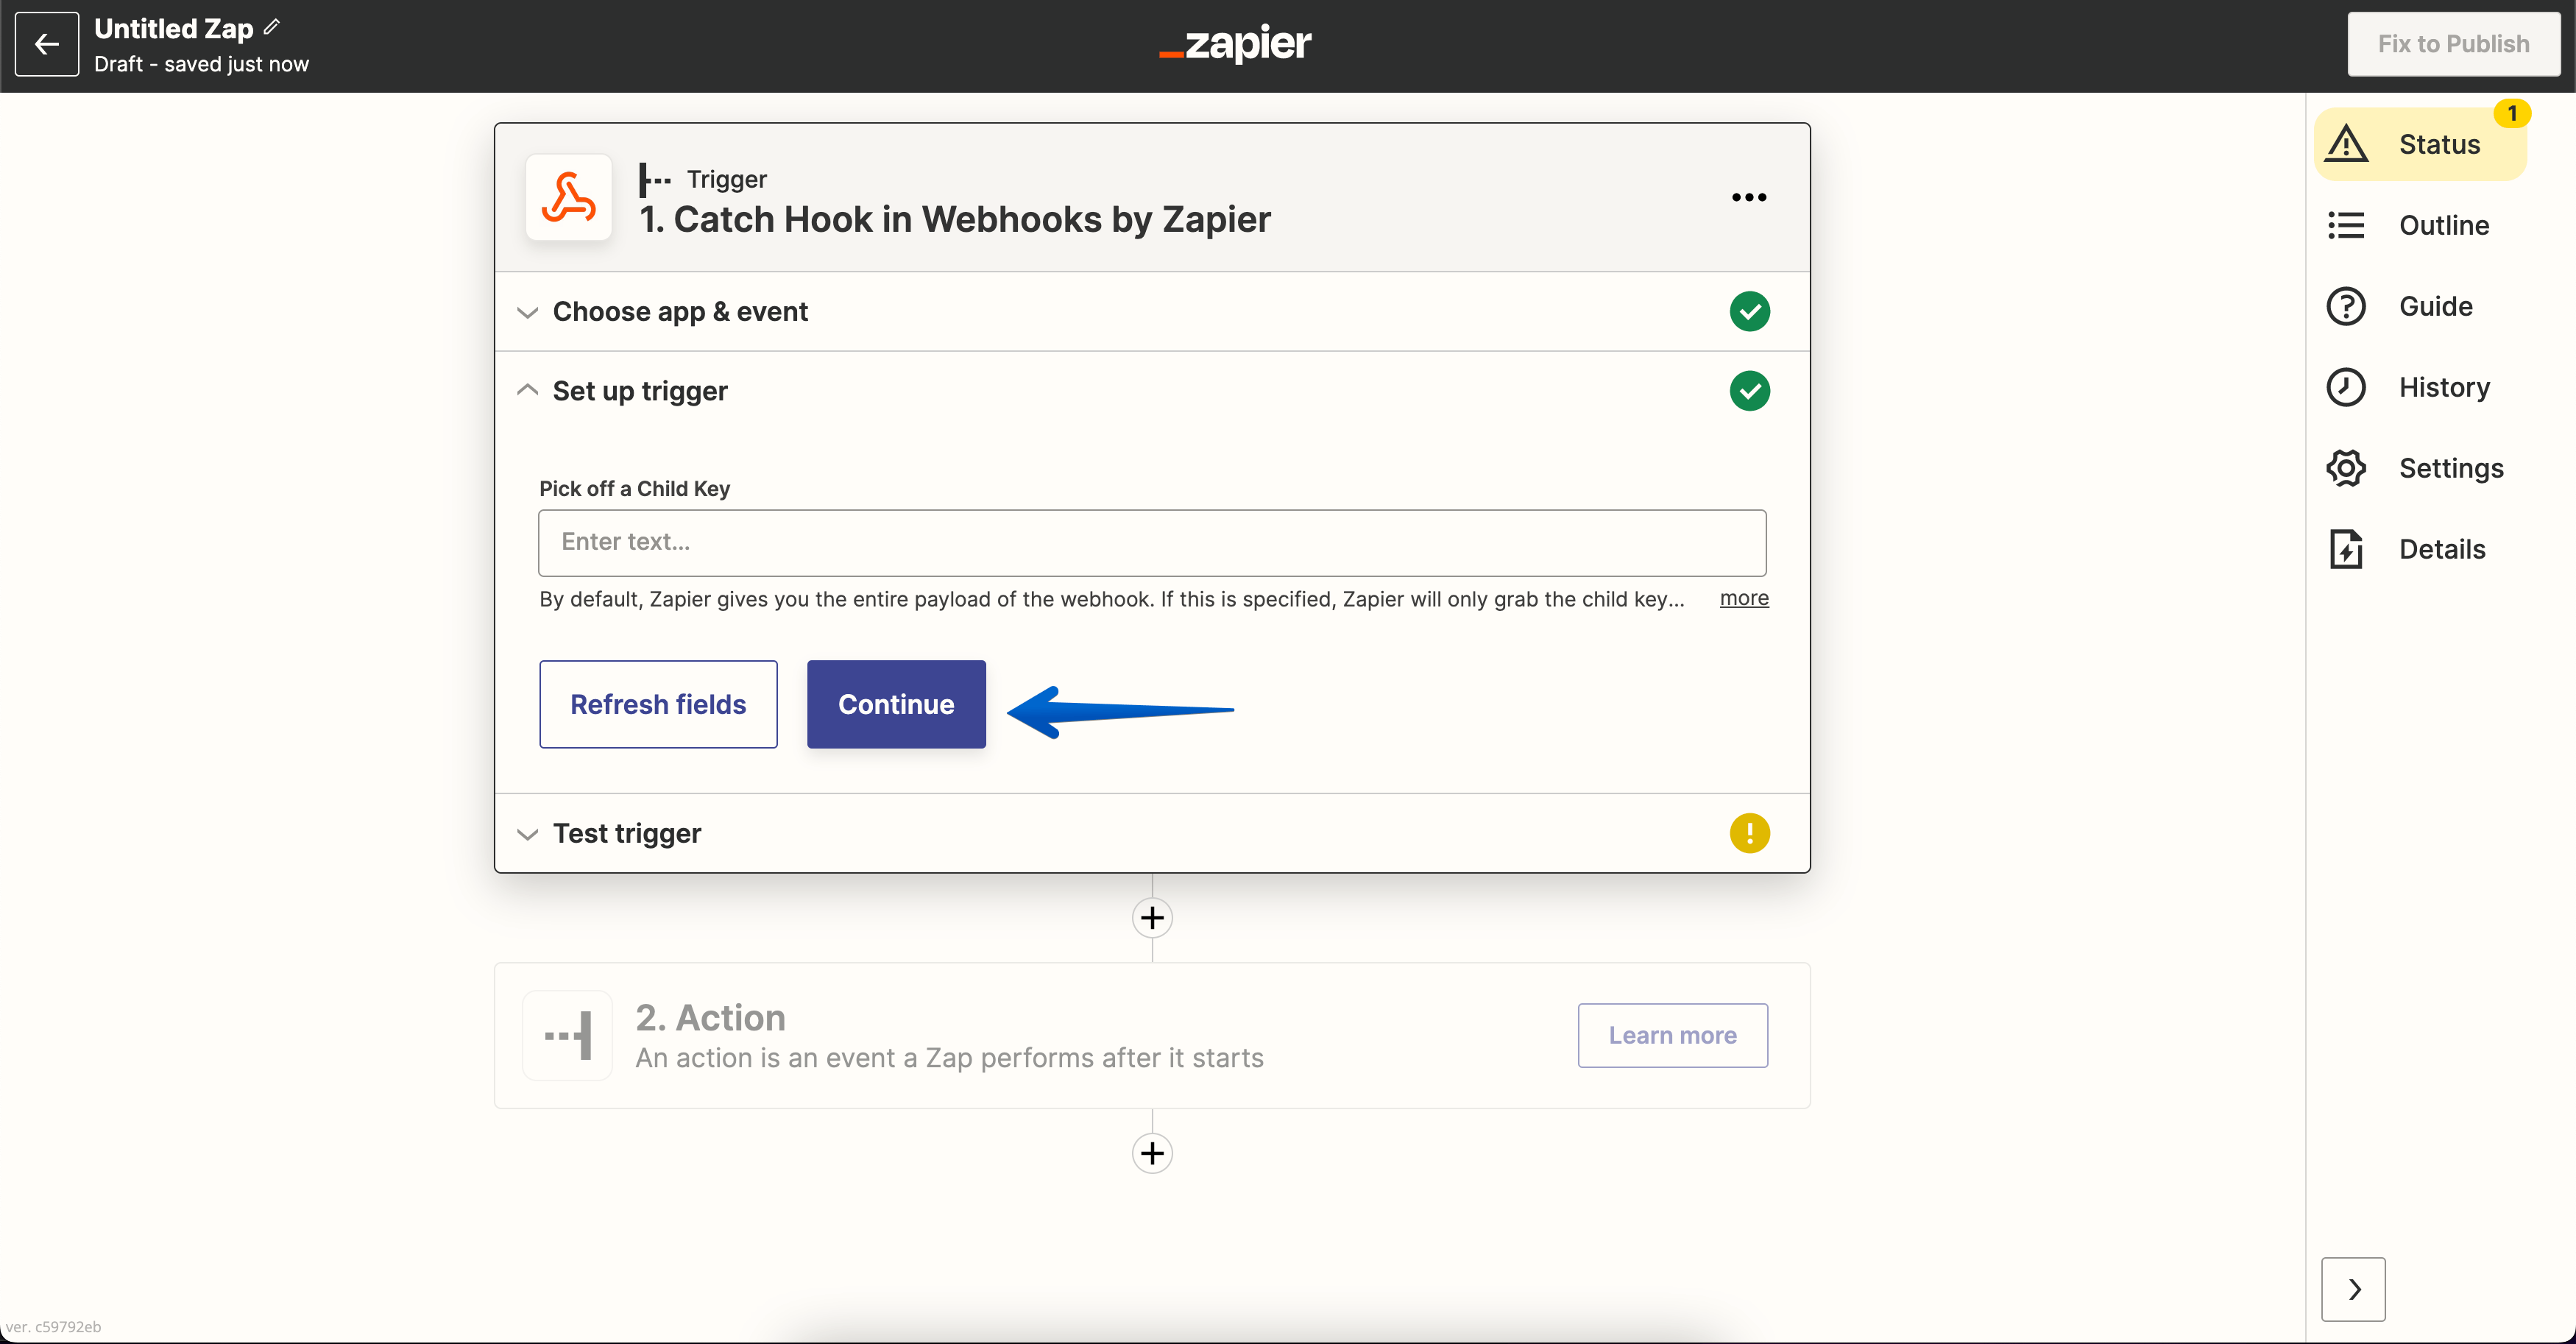
Task: Add step with plus below Action
Action: coord(1152,1153)
